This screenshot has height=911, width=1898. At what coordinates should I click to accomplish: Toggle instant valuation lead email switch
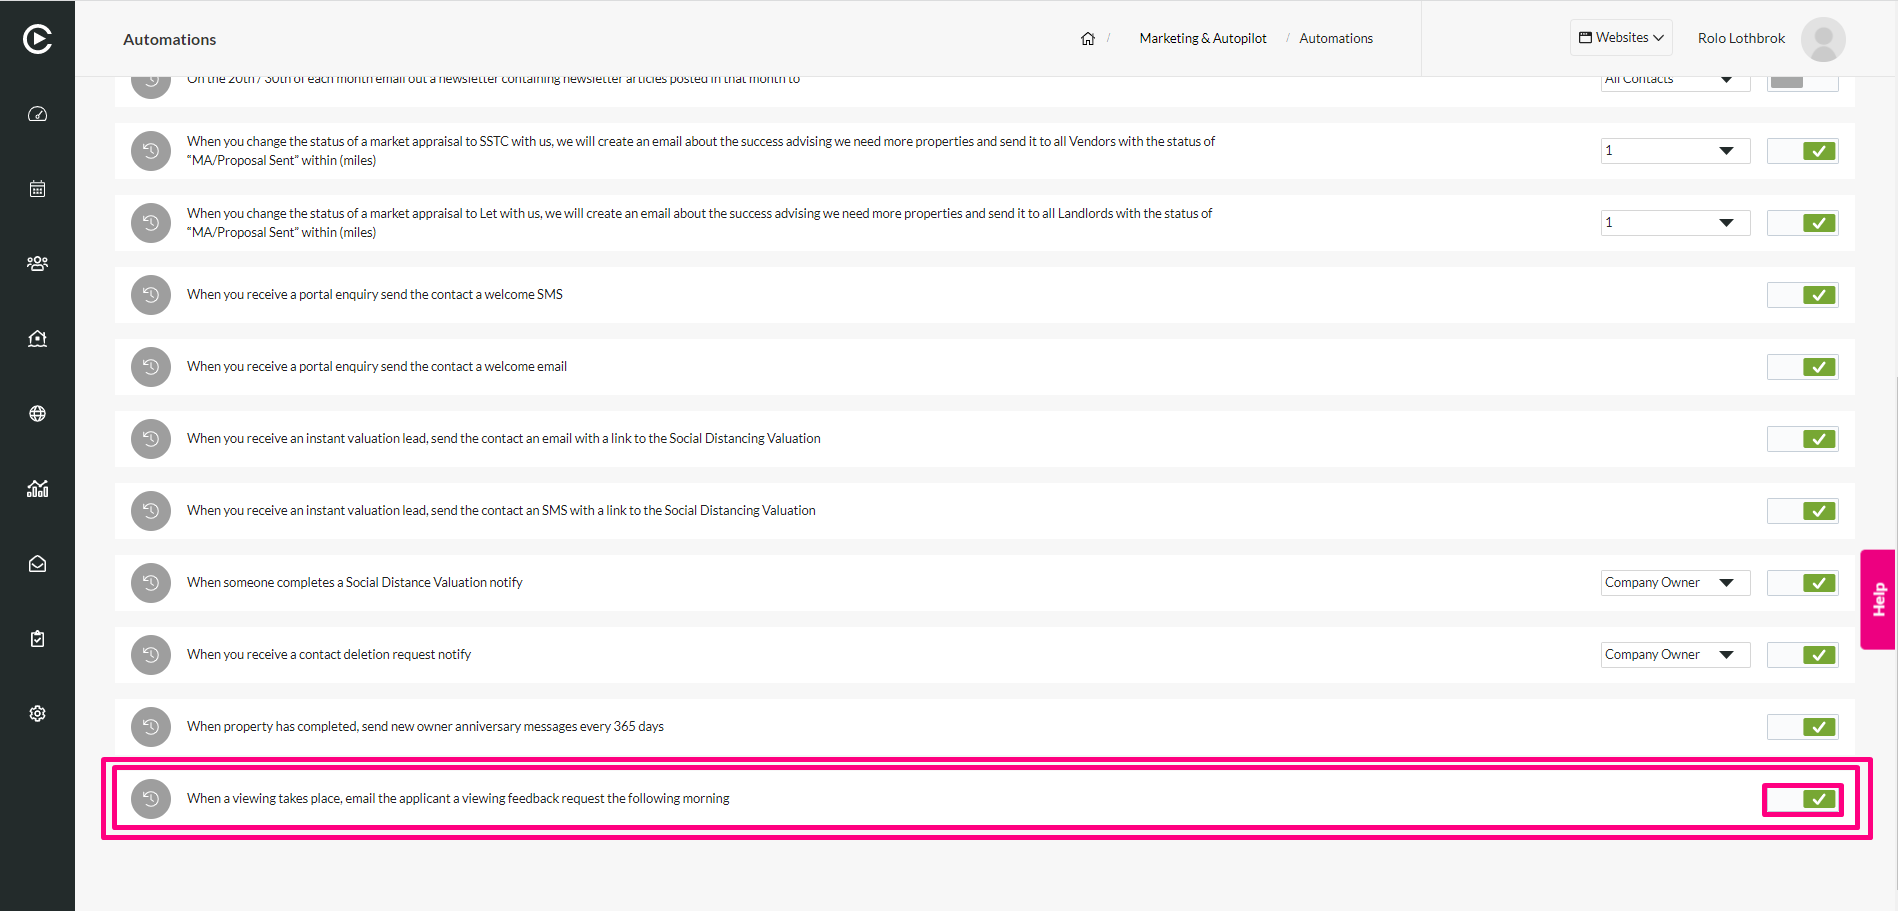pyautogui.click(x=1802, y=439)
